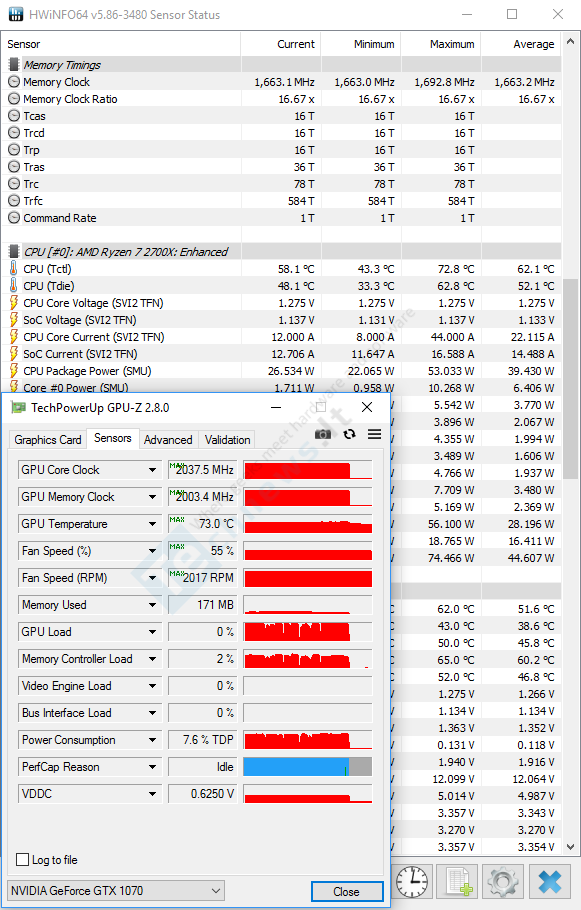
Task: Click thermometer icon next to CPU (Tctl)
Action: click(14, 269)
